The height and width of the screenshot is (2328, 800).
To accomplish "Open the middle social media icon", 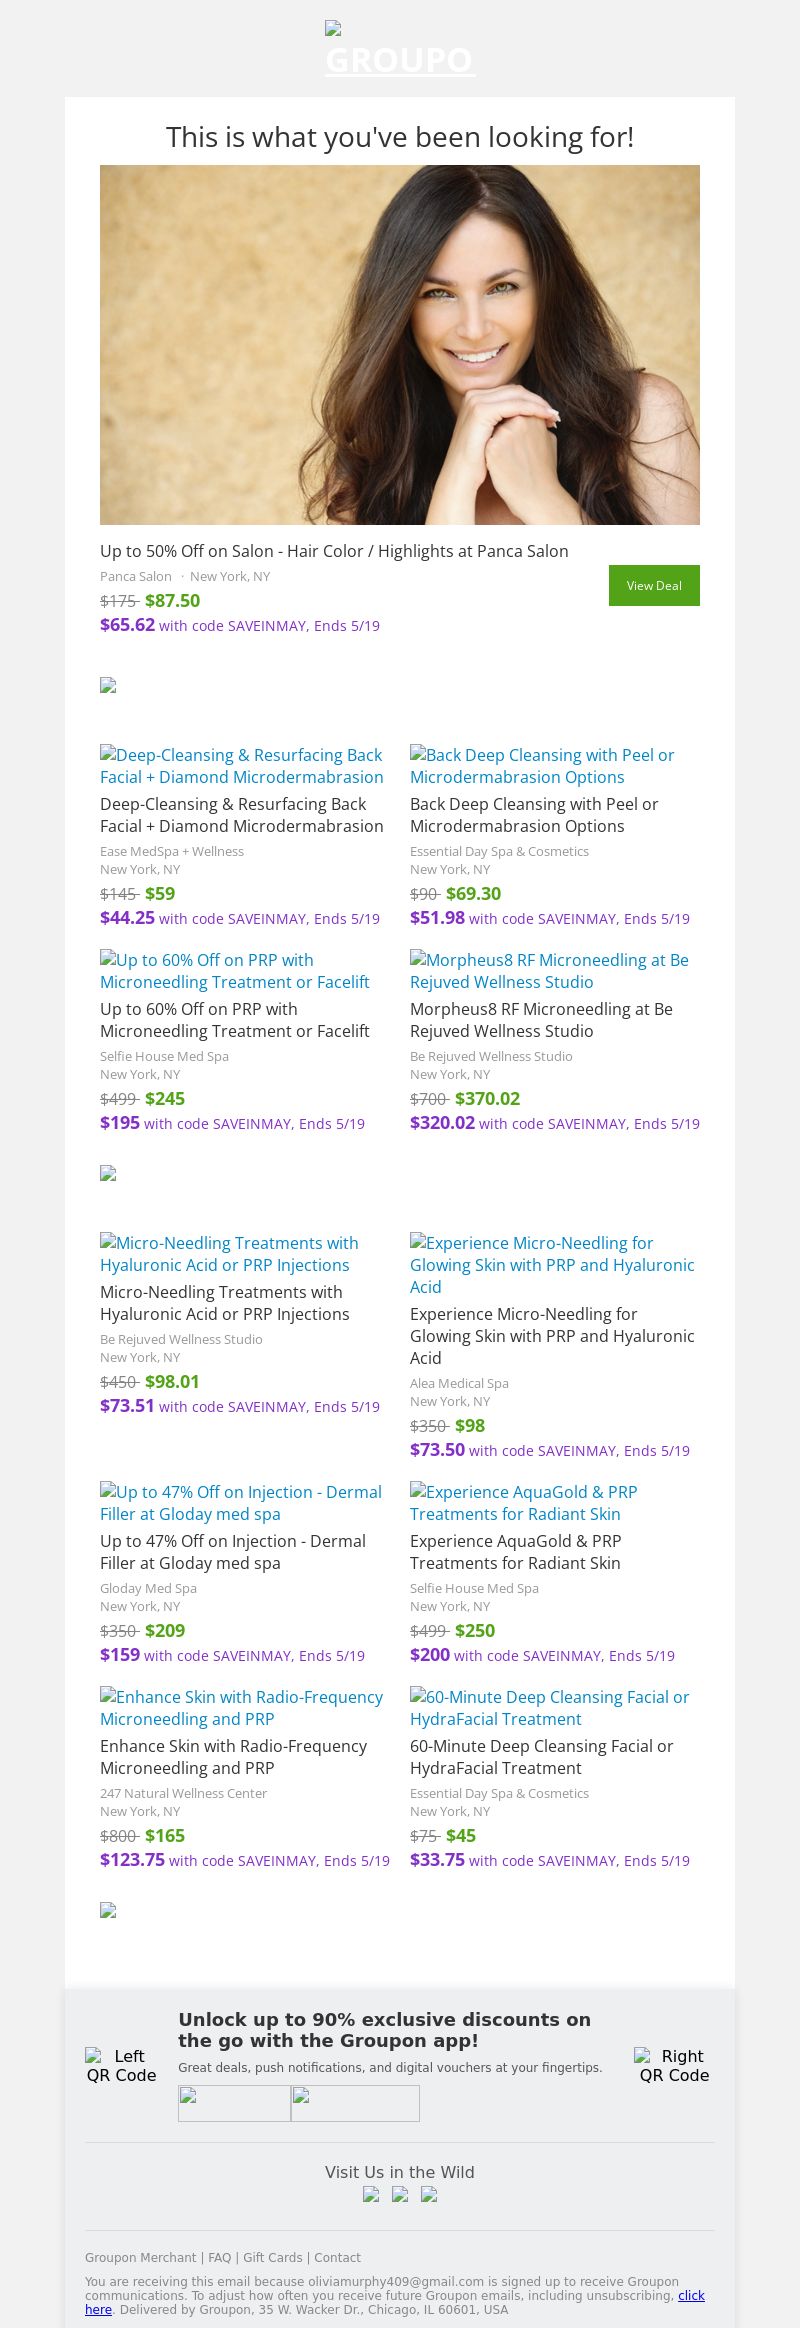I will 400,2195.
